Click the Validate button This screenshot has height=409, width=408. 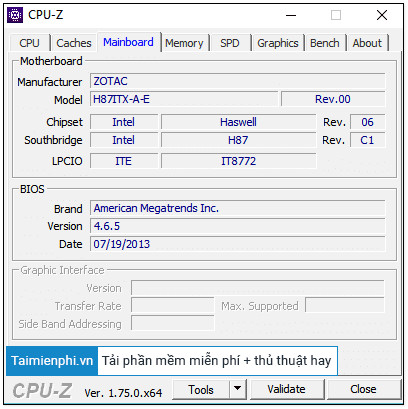pos(286,389)
